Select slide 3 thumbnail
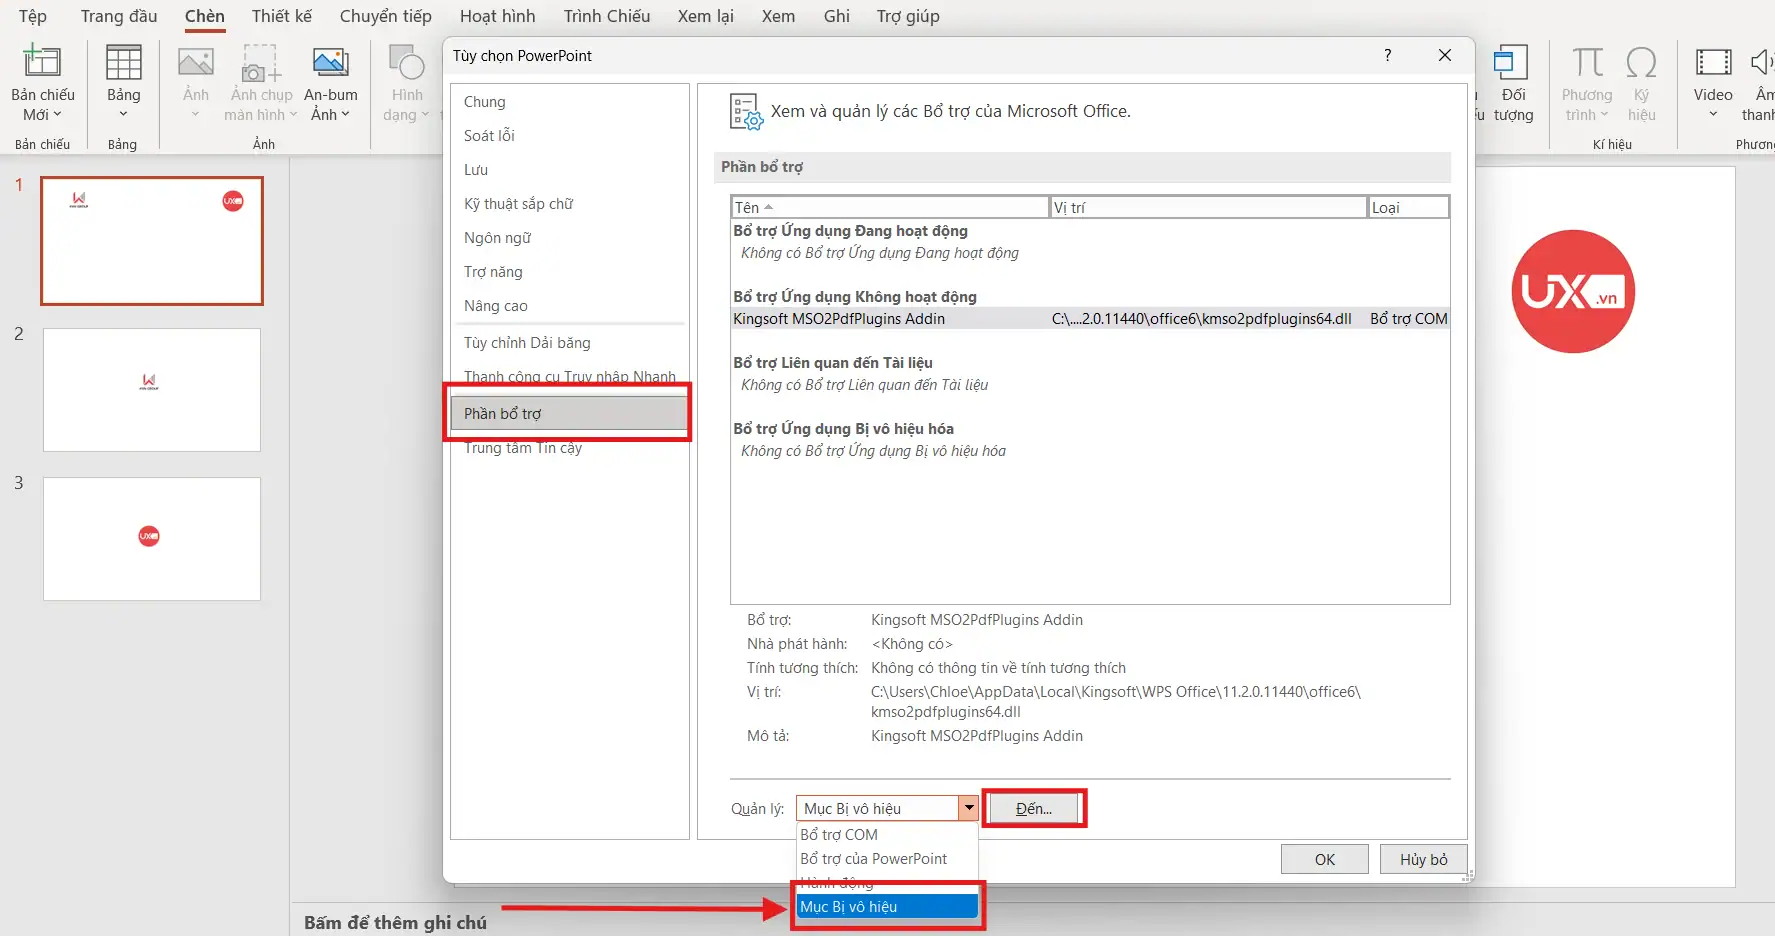This screenshot has height=936, width=1775. pyautogui.click(x=151, y=538)
